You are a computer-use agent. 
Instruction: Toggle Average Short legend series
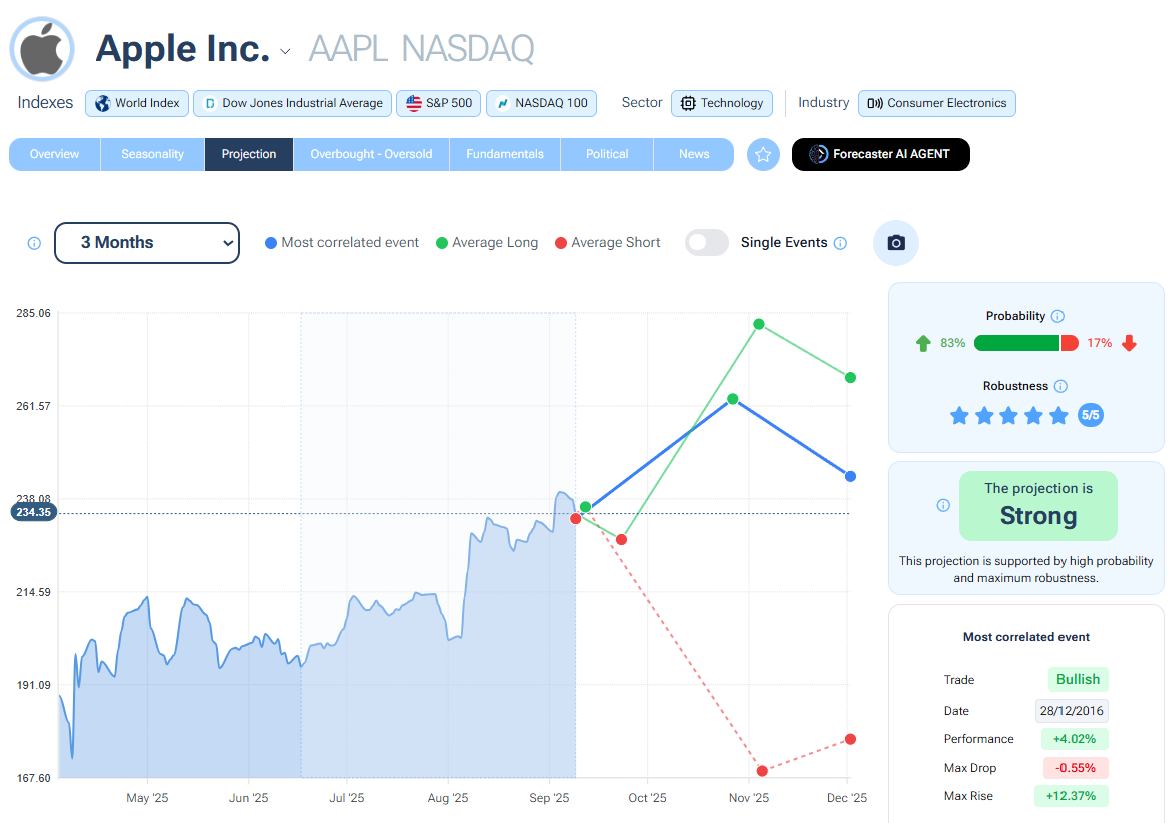pos(608,243)
